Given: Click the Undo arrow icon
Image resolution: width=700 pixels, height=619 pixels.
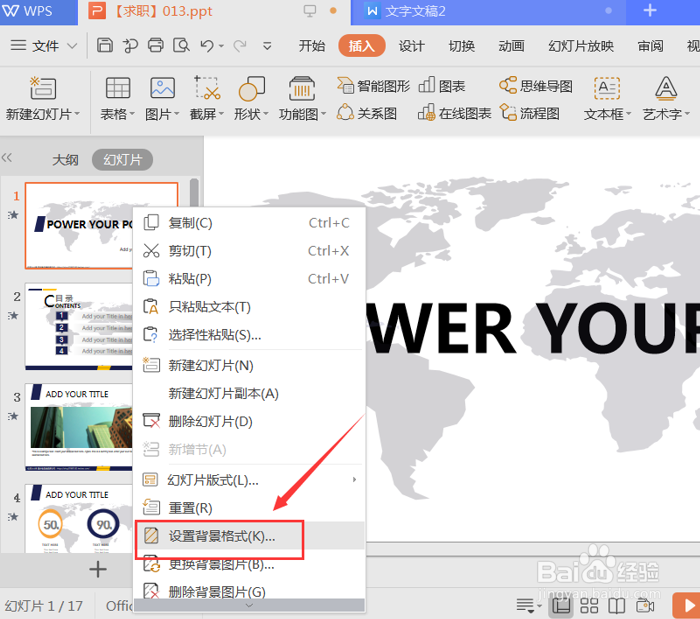Looking at the screenshot, I should click(207, 46).
